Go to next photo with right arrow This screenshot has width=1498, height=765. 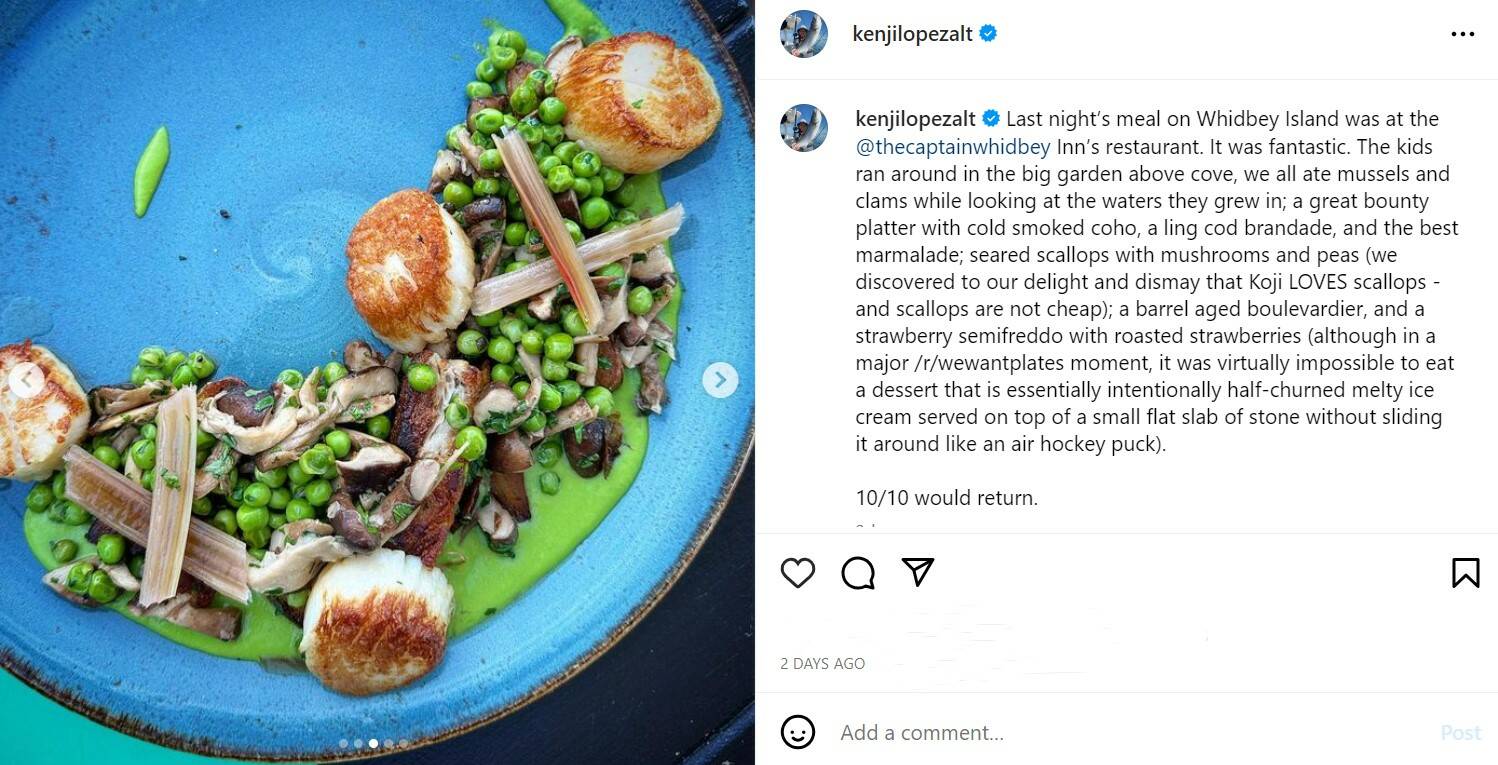(720, 380)
